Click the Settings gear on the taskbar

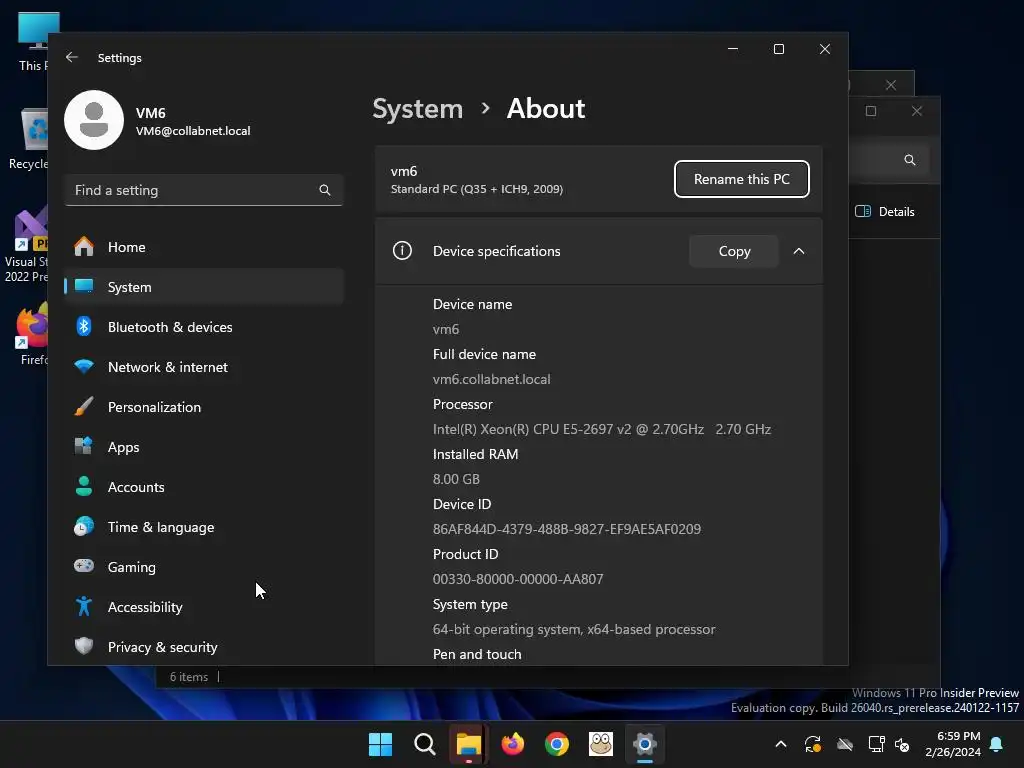point(645,744)
